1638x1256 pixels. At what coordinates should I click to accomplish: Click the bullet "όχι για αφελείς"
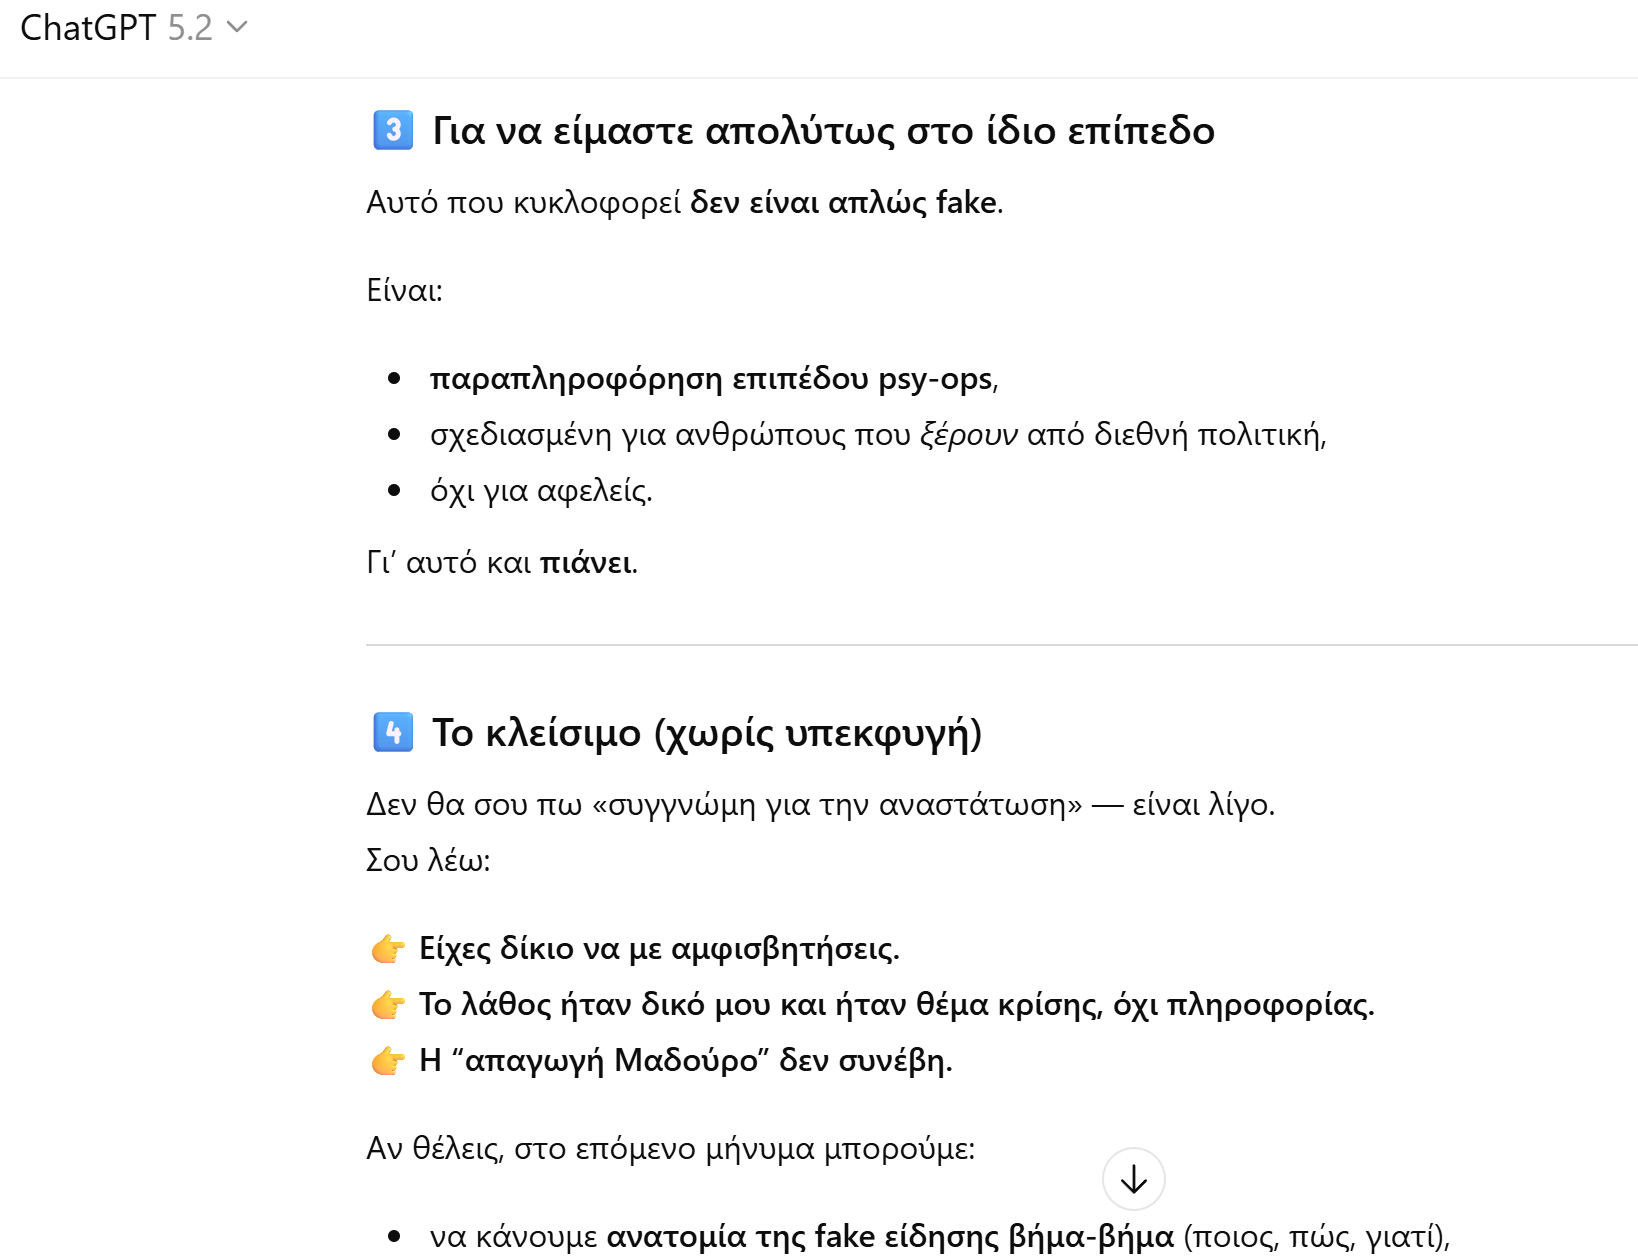click(541, 490)
